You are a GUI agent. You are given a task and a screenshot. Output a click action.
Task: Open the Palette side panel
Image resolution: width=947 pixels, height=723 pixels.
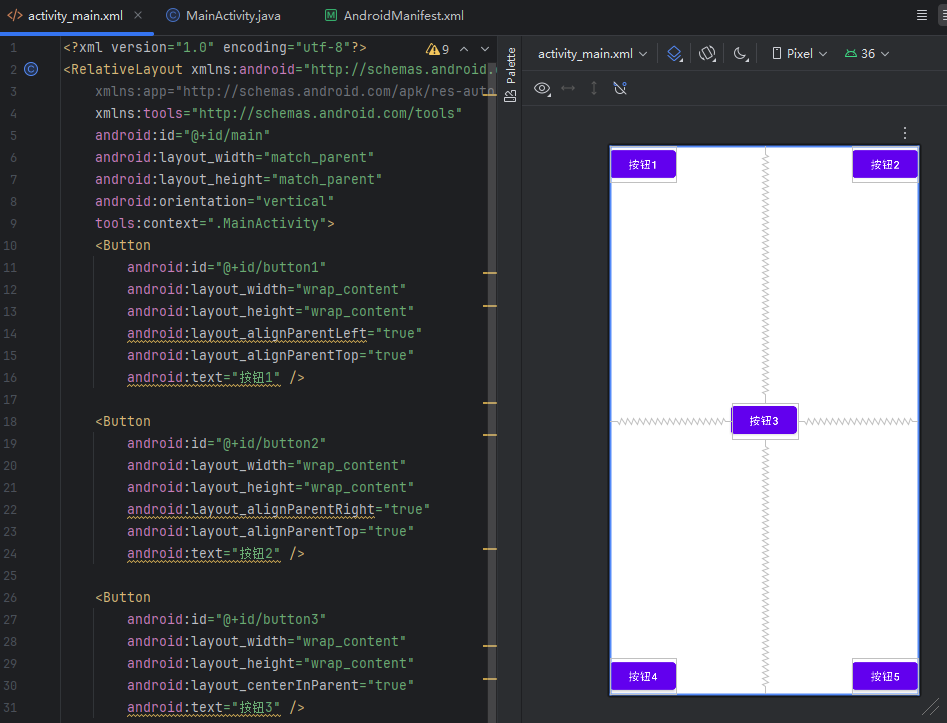(510, 74)
